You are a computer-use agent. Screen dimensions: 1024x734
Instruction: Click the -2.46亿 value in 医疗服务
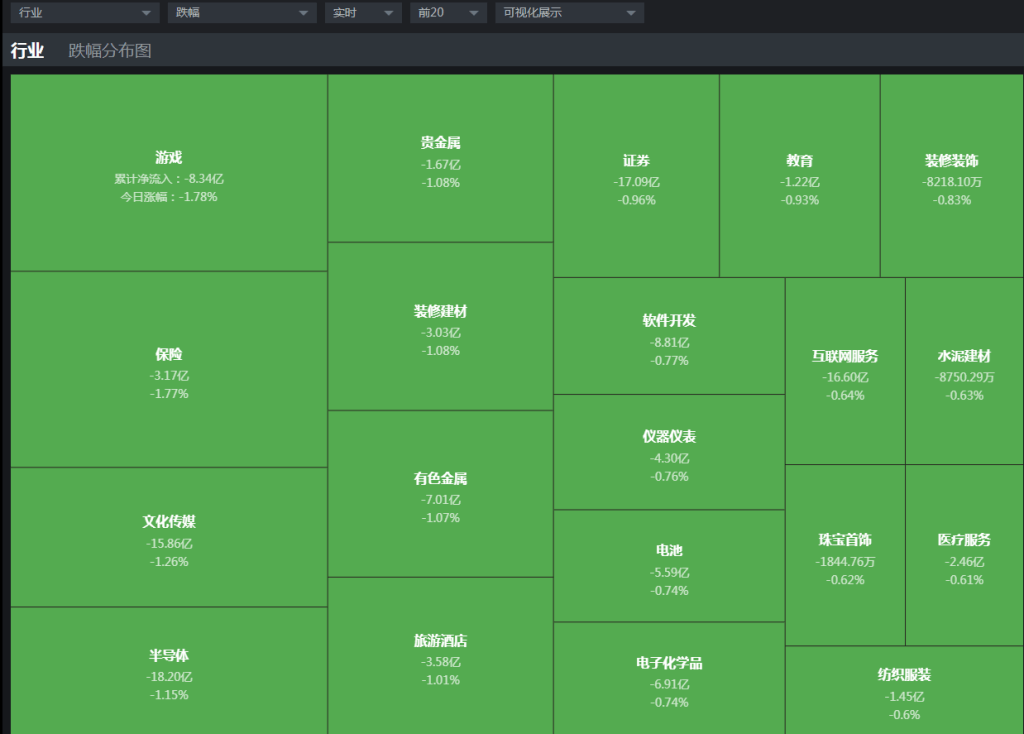click(964, 562)
